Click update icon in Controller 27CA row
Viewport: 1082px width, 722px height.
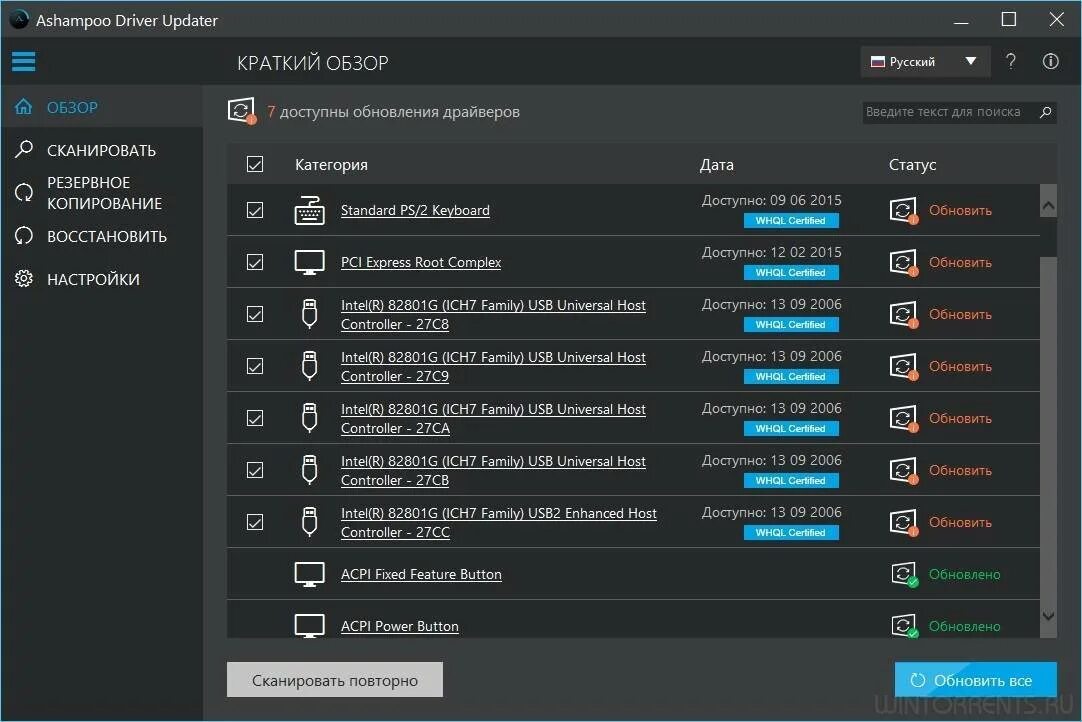903,418
